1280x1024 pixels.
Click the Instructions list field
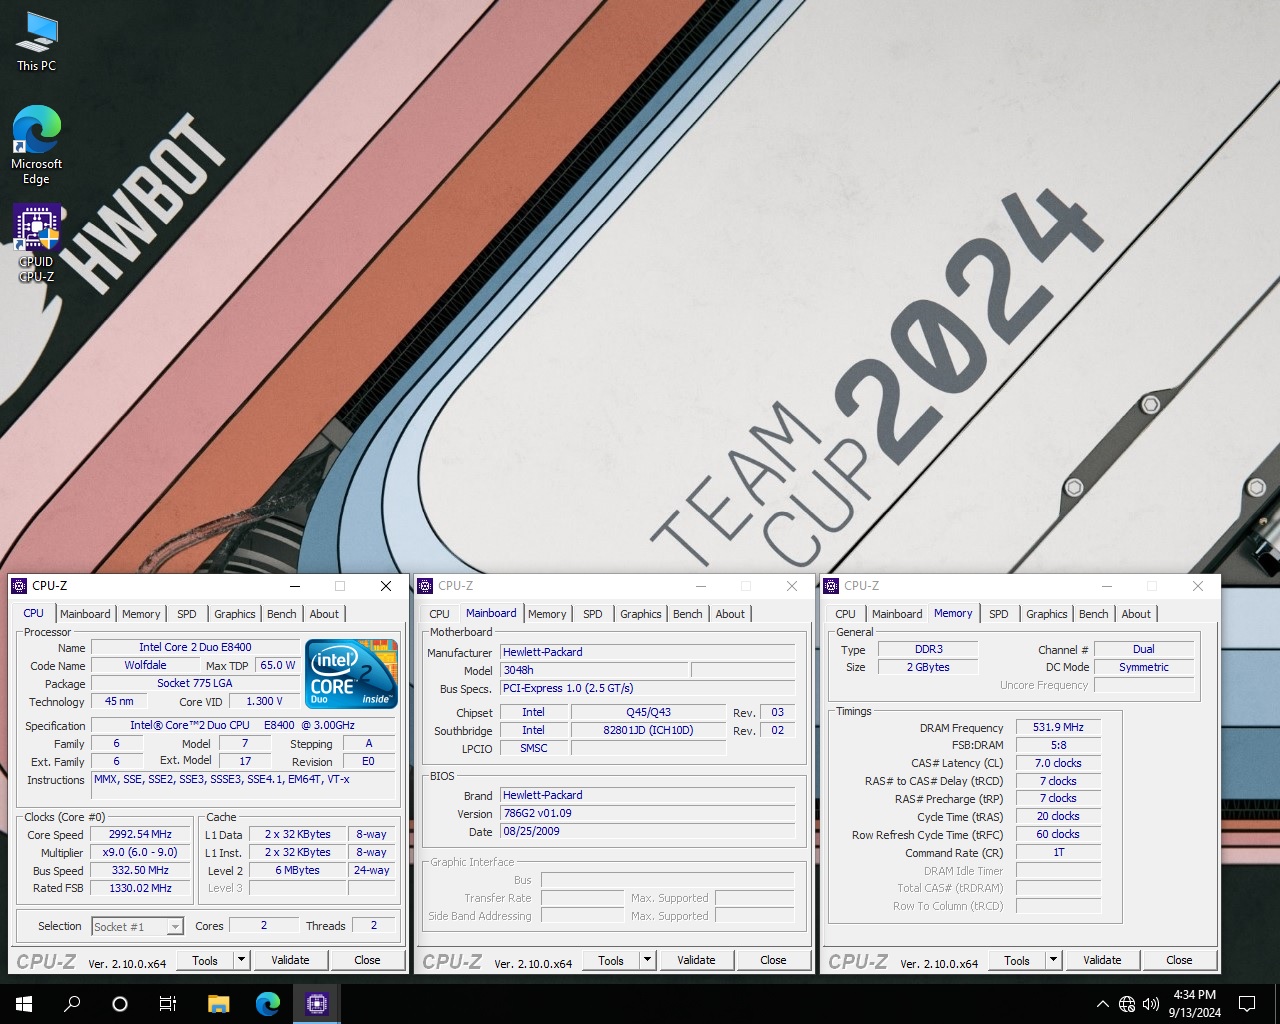[x=245, y=785]
